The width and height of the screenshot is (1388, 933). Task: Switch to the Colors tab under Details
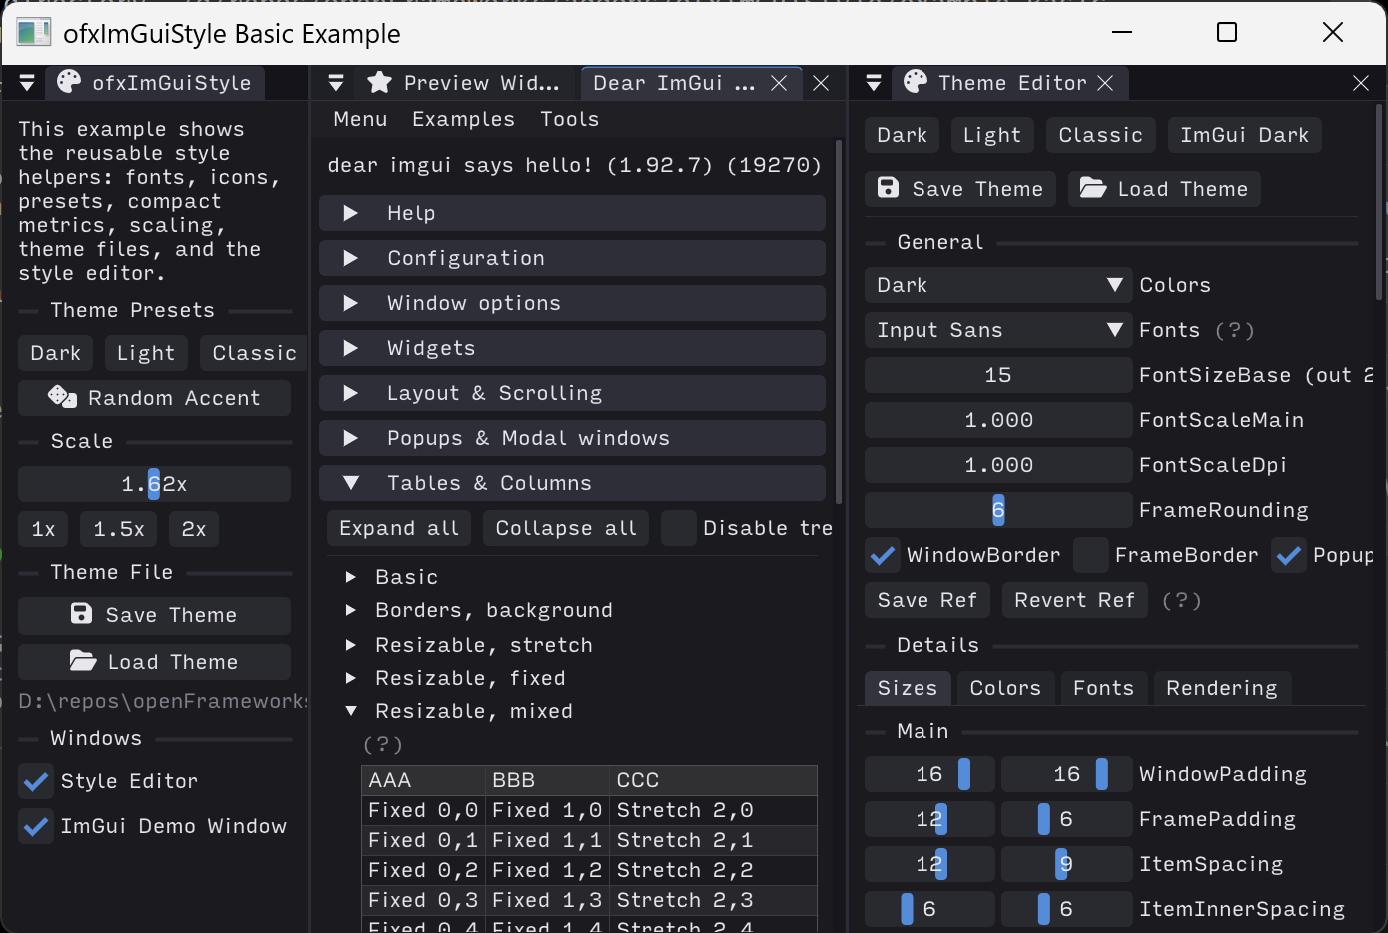pos(1005,688)
